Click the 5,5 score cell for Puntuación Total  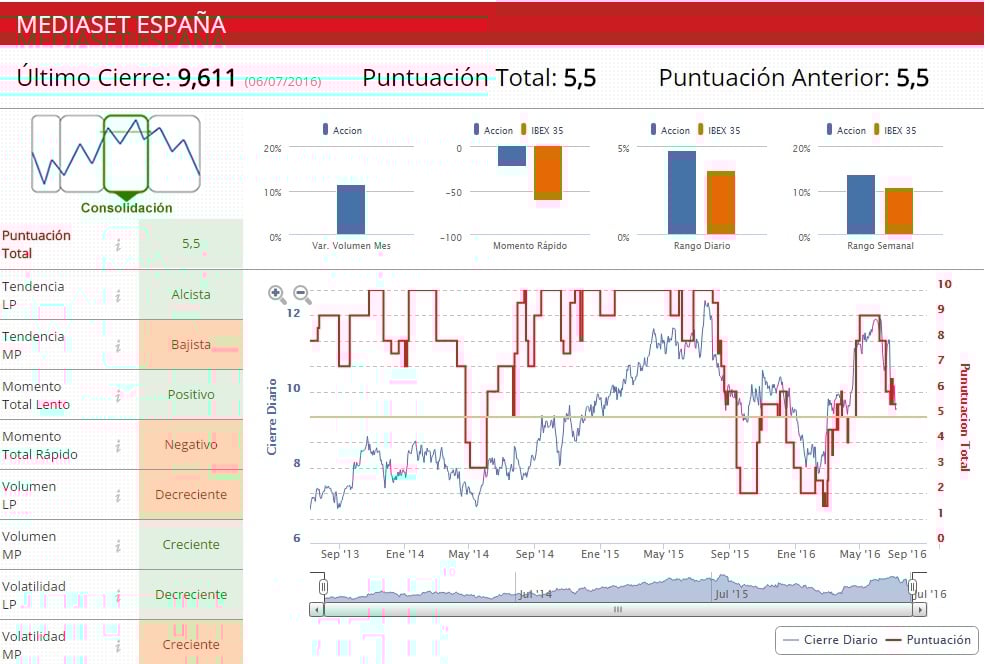point(191,244)
